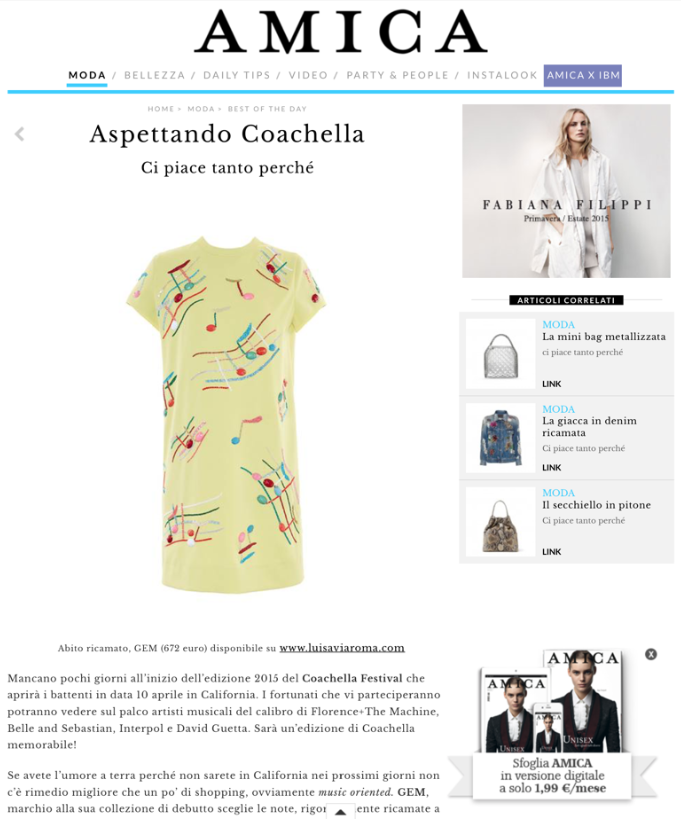The width and height of the screenshot is (681, 819).
Task: Select the MODA navigation tab
Action: [87, 75]
